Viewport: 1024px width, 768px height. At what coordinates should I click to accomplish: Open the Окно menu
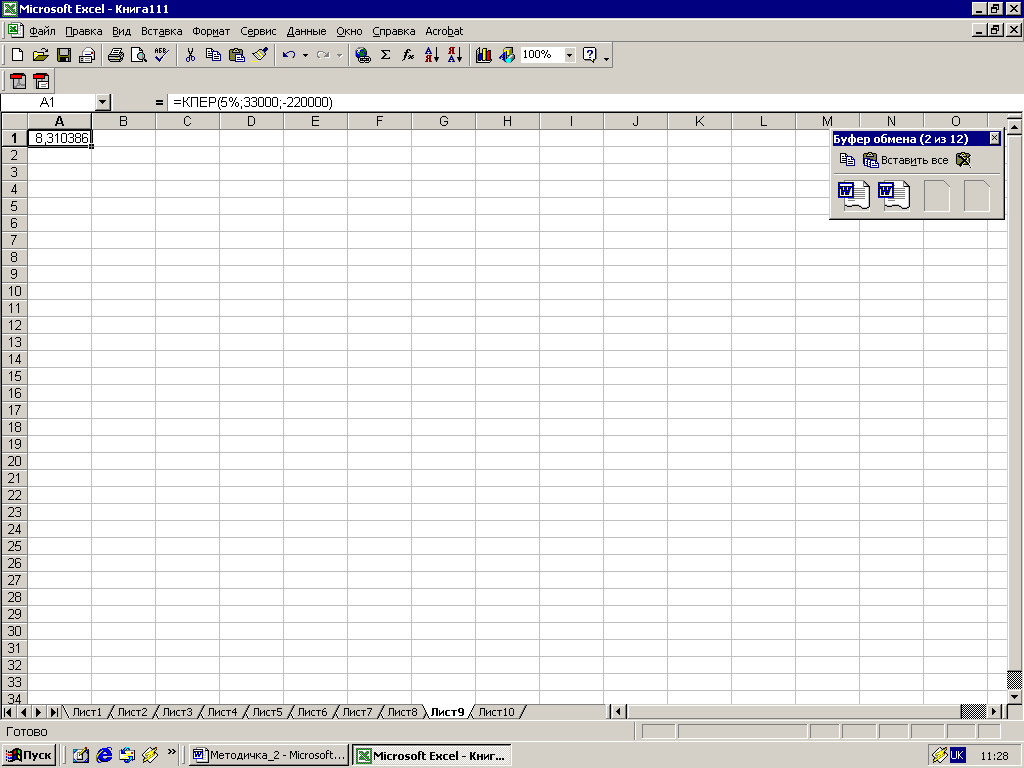pos(349,31)
